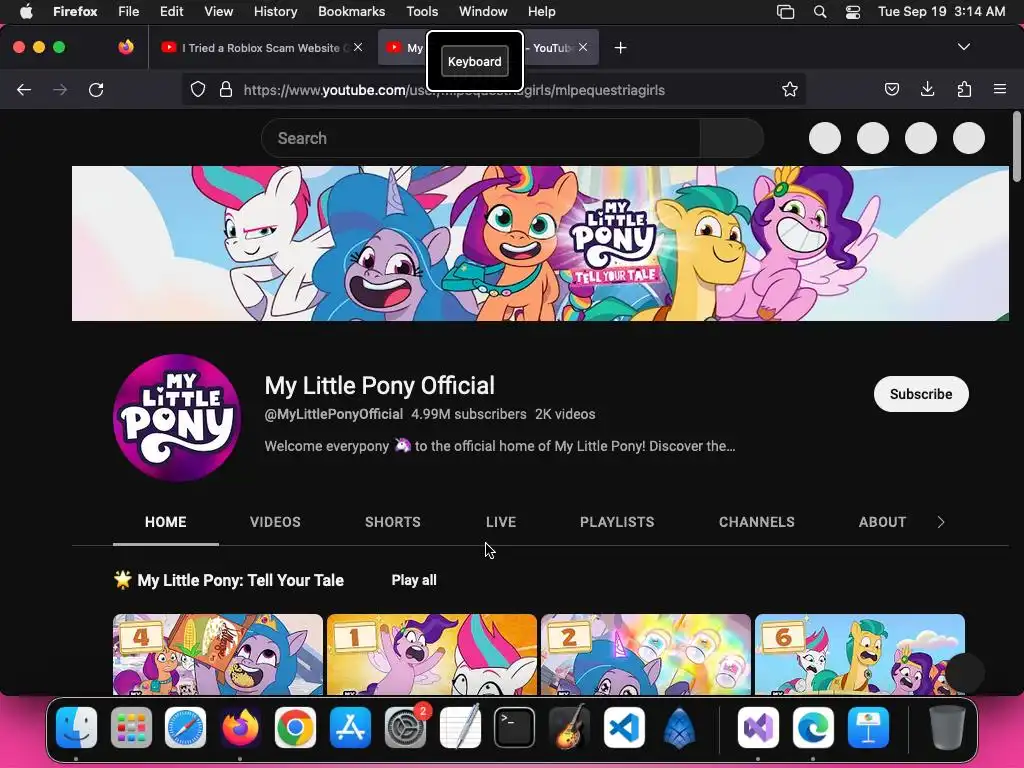Open My Little Pony: Tell Your Tale playlist title

(240, 580)
